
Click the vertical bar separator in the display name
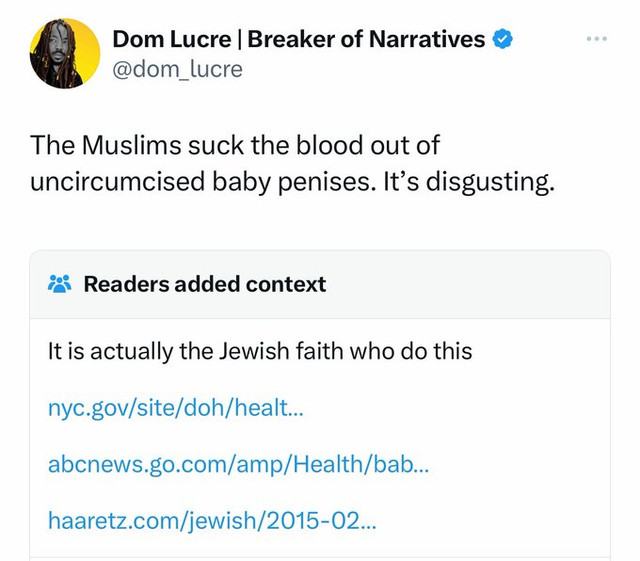[x=238, y=40]
